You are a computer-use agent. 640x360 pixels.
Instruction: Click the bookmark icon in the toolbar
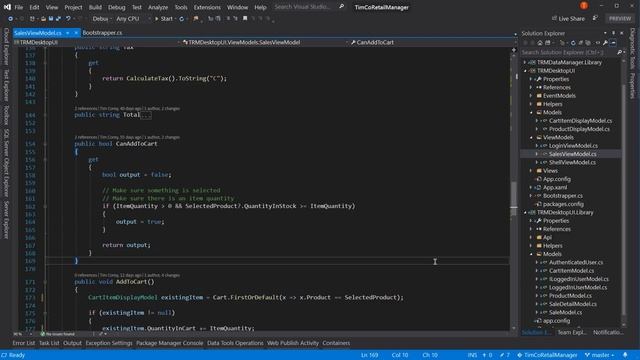pos(245,18)
